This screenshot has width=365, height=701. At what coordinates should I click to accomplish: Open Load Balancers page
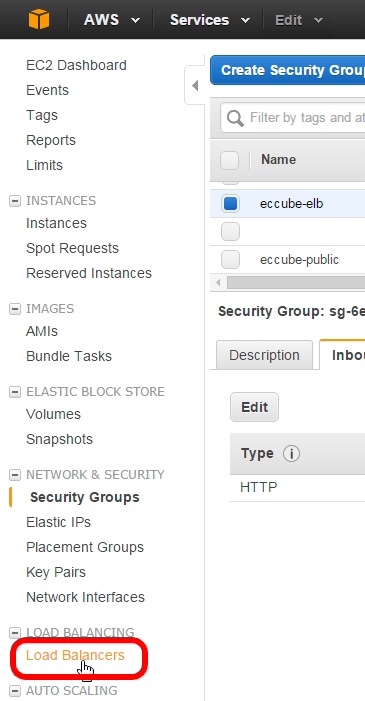tap(75, 655)
